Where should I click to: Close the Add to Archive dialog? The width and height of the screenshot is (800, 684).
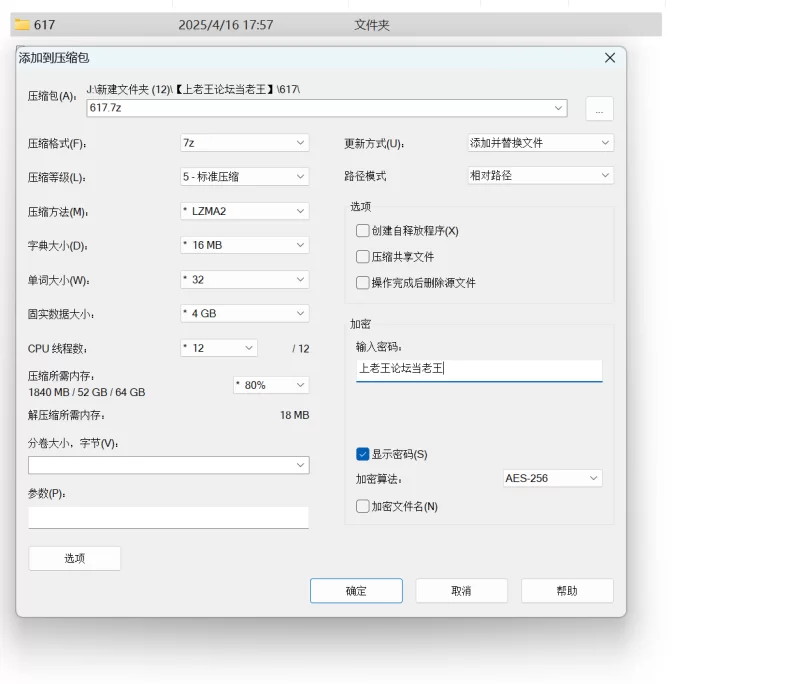pos(610,58)
